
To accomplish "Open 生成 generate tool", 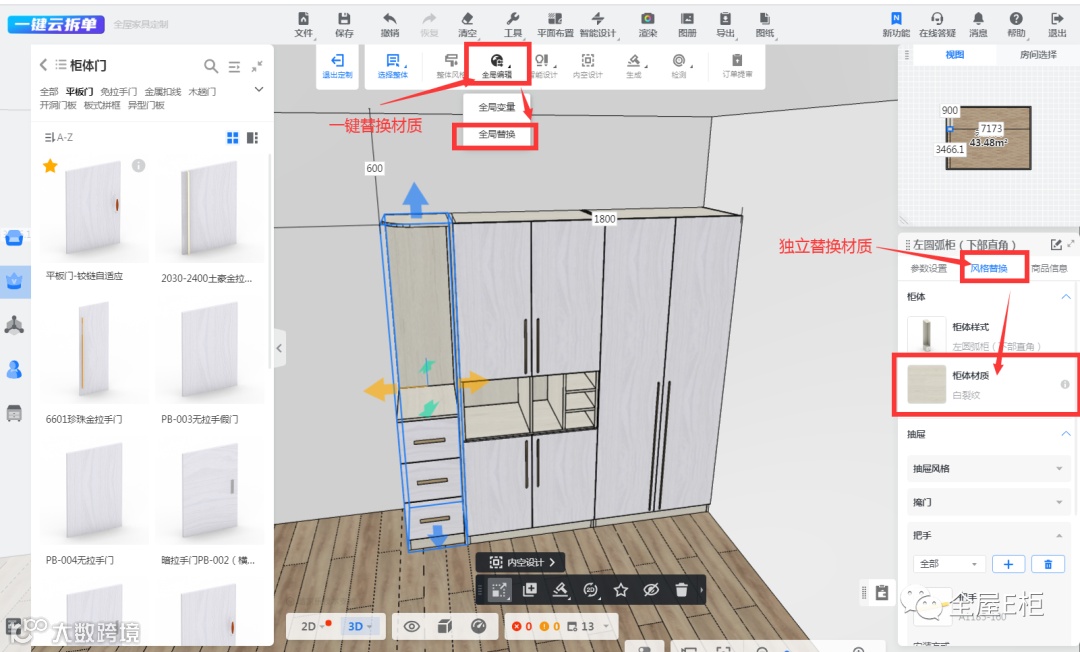I will pos(634,66).
